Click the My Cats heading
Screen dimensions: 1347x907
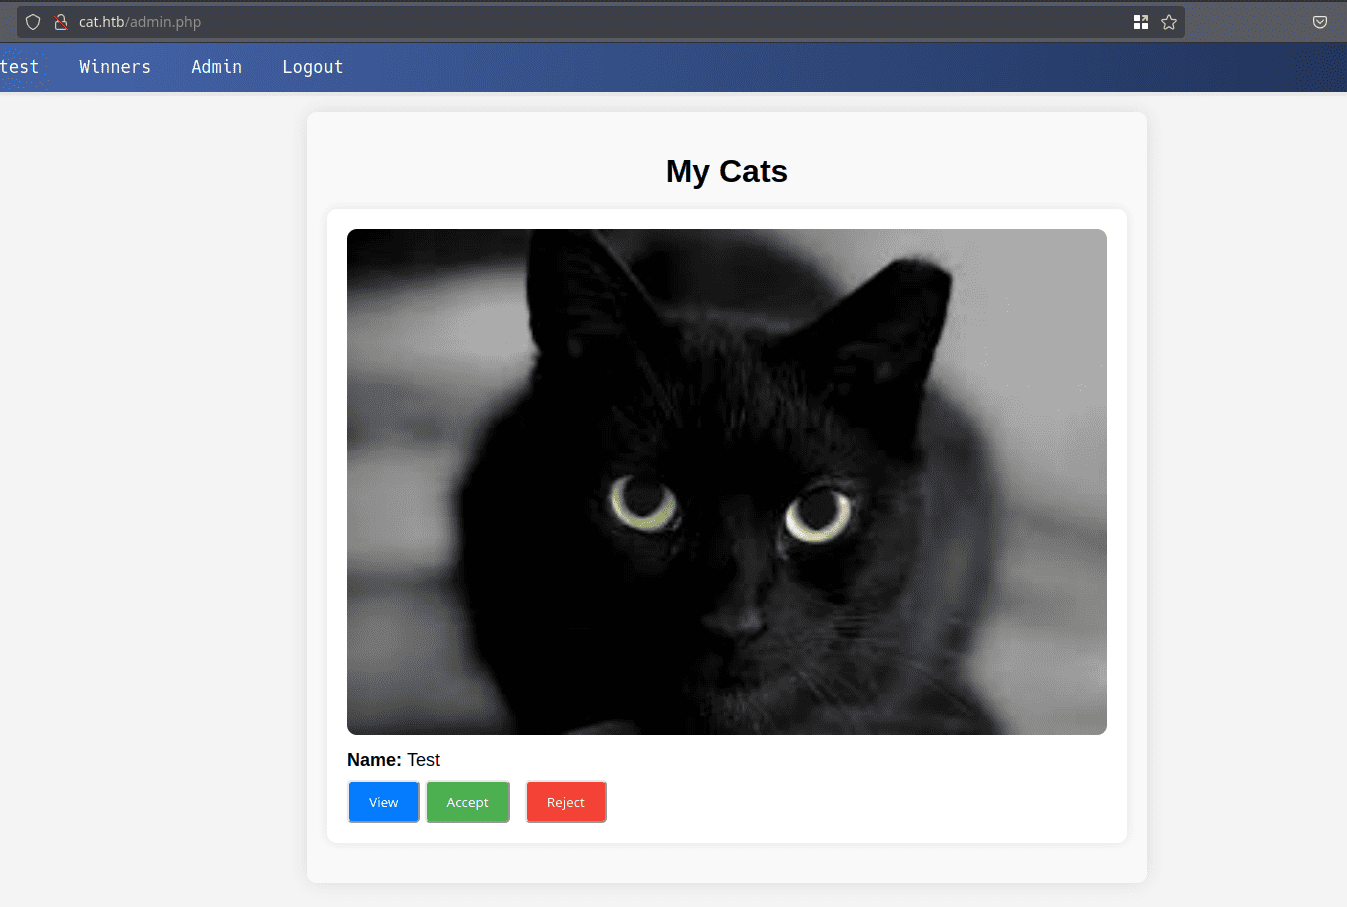pos(726,171)
